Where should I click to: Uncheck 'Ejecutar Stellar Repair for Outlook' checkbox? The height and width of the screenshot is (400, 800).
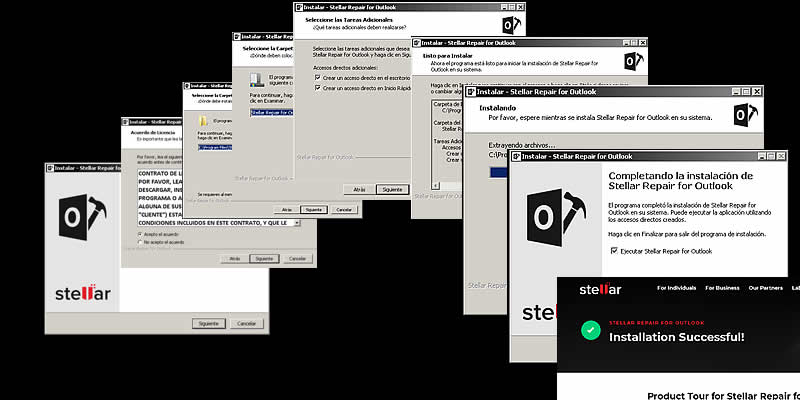click(614, 251)
